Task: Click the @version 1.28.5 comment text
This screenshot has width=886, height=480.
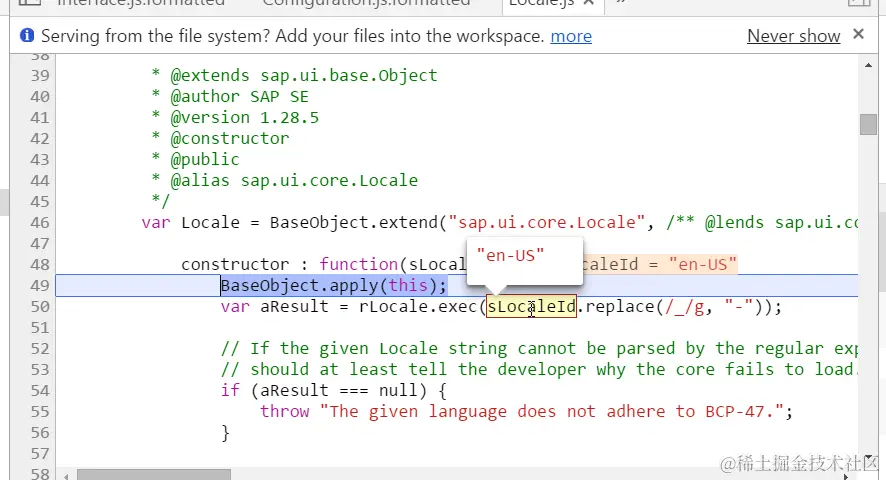Action: pyautogui.click(x=245, y=118)
